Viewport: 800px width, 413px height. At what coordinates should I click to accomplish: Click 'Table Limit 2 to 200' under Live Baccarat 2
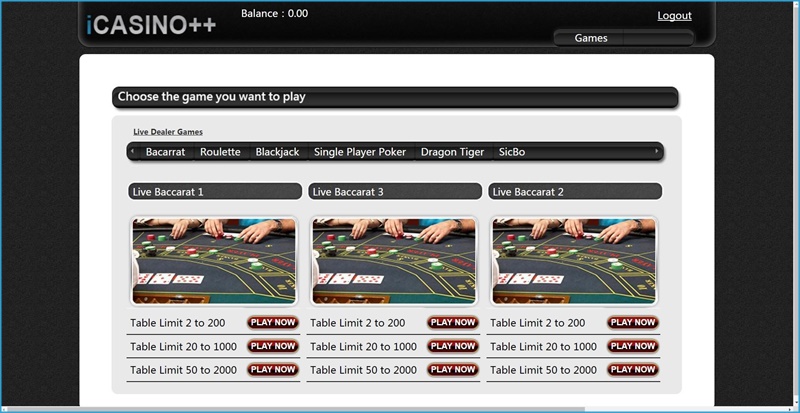[538, 323]
